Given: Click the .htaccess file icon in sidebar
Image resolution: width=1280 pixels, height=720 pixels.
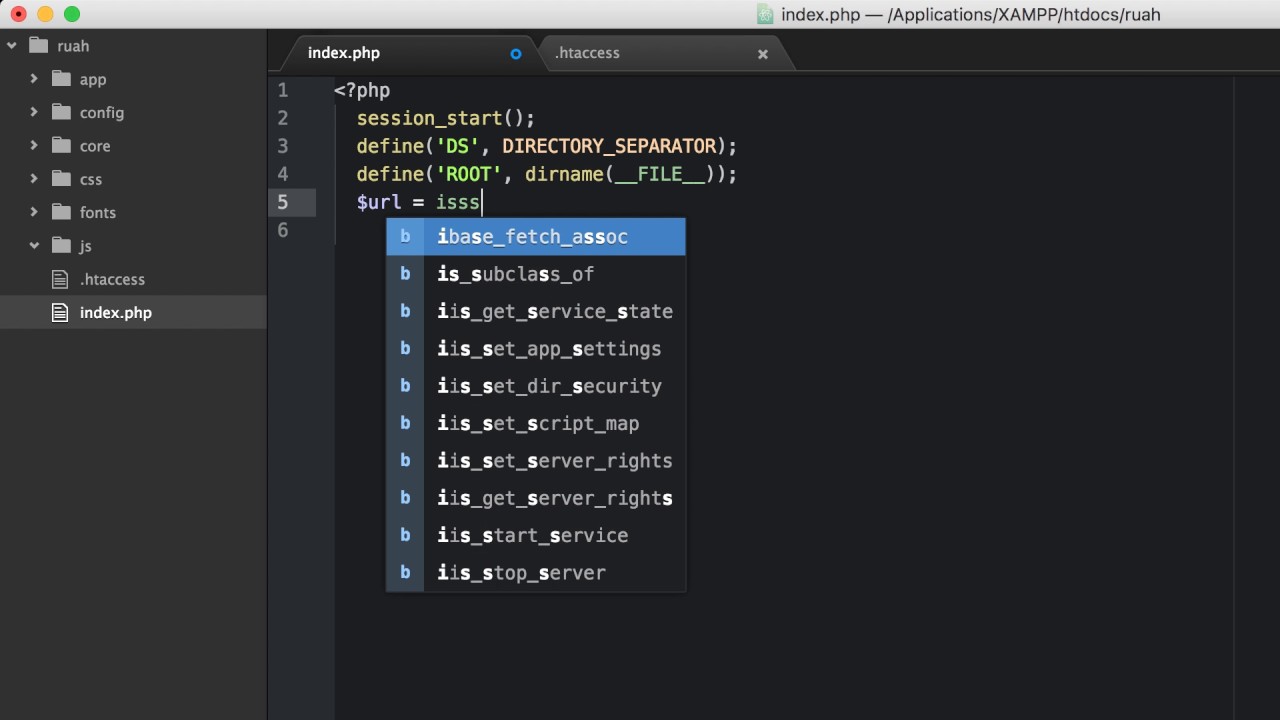Looking at the screenshot, I should 61,279.
